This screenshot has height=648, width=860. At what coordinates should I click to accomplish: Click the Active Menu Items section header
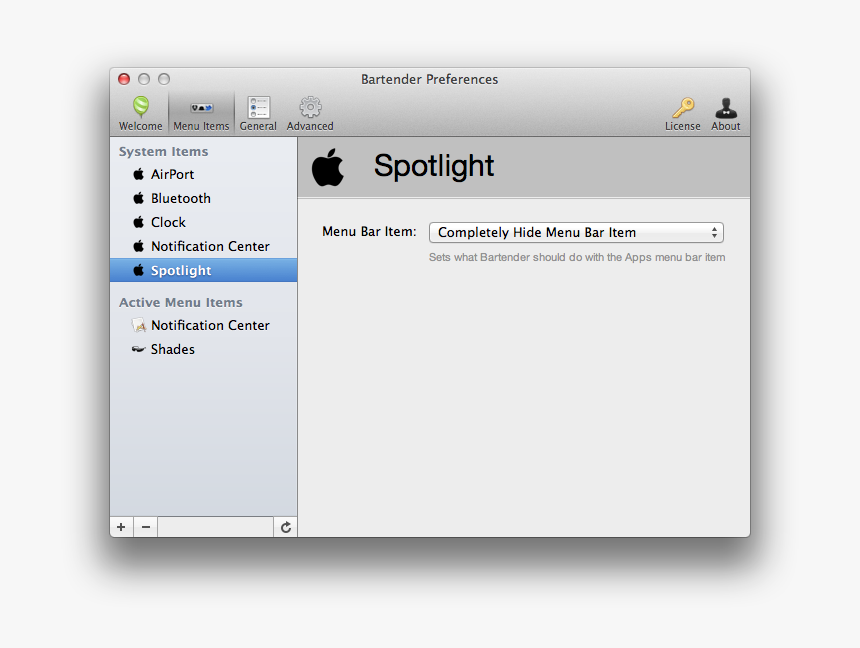180,302
